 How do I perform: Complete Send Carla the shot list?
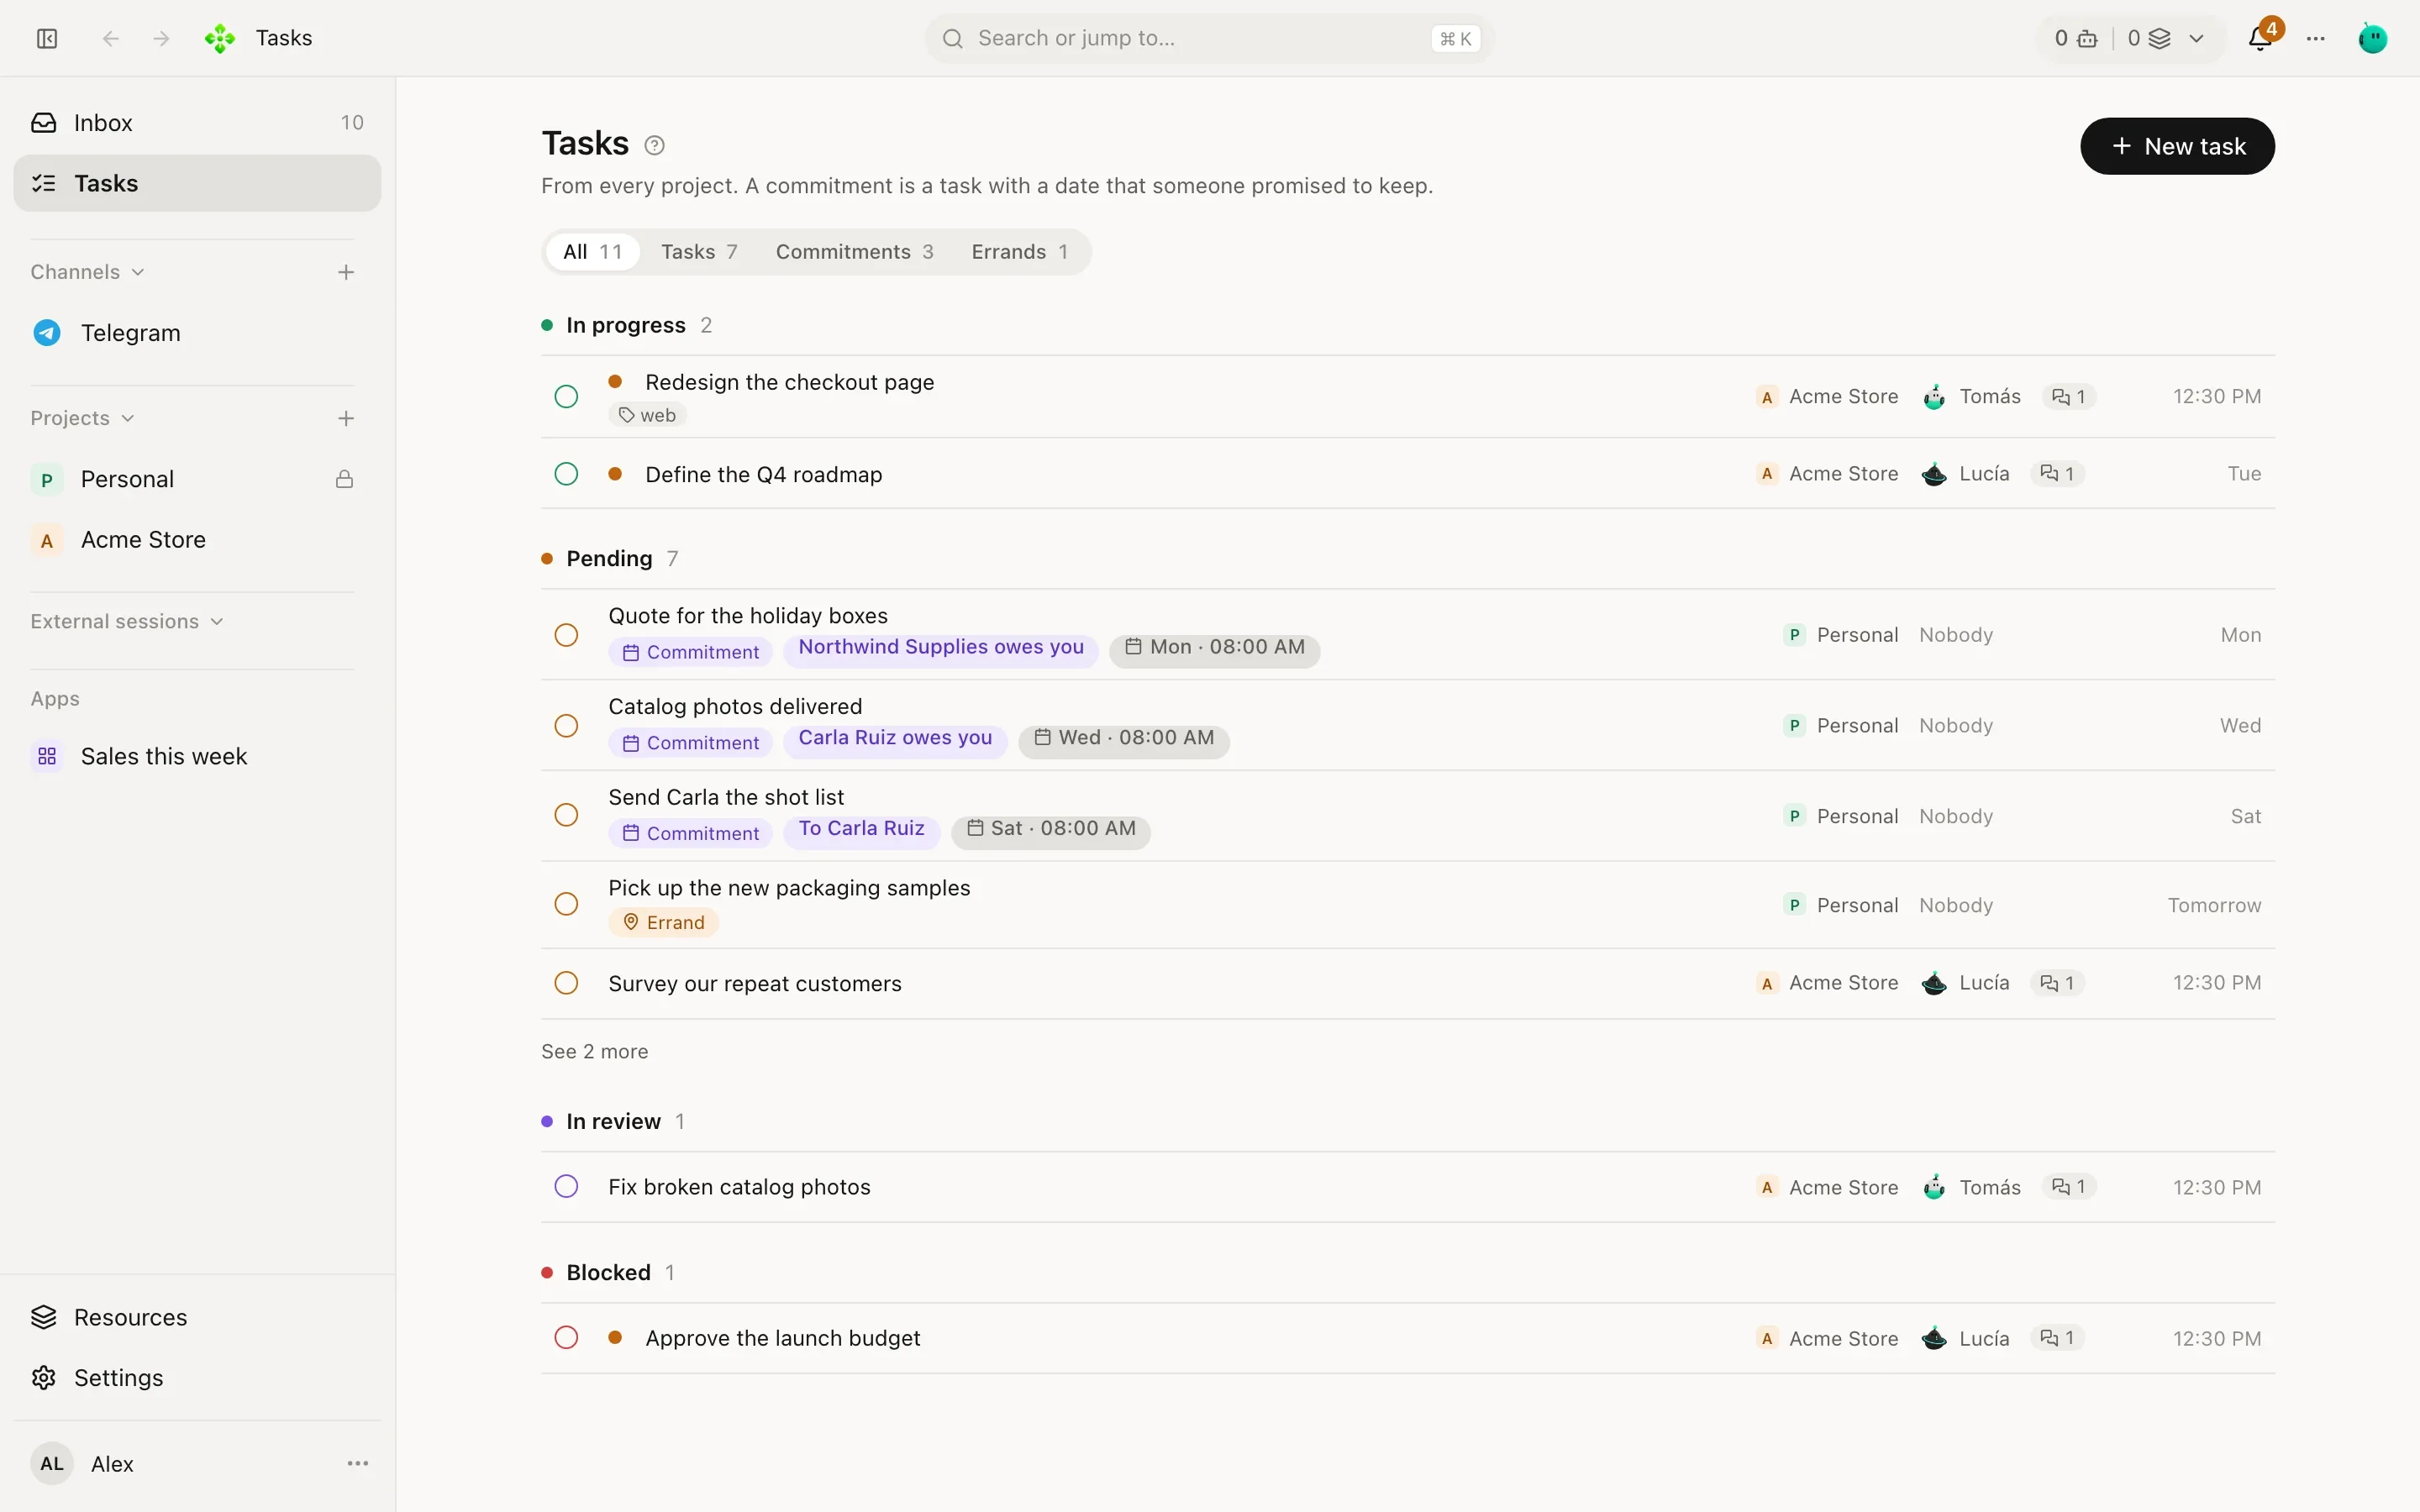coord(566,815)
